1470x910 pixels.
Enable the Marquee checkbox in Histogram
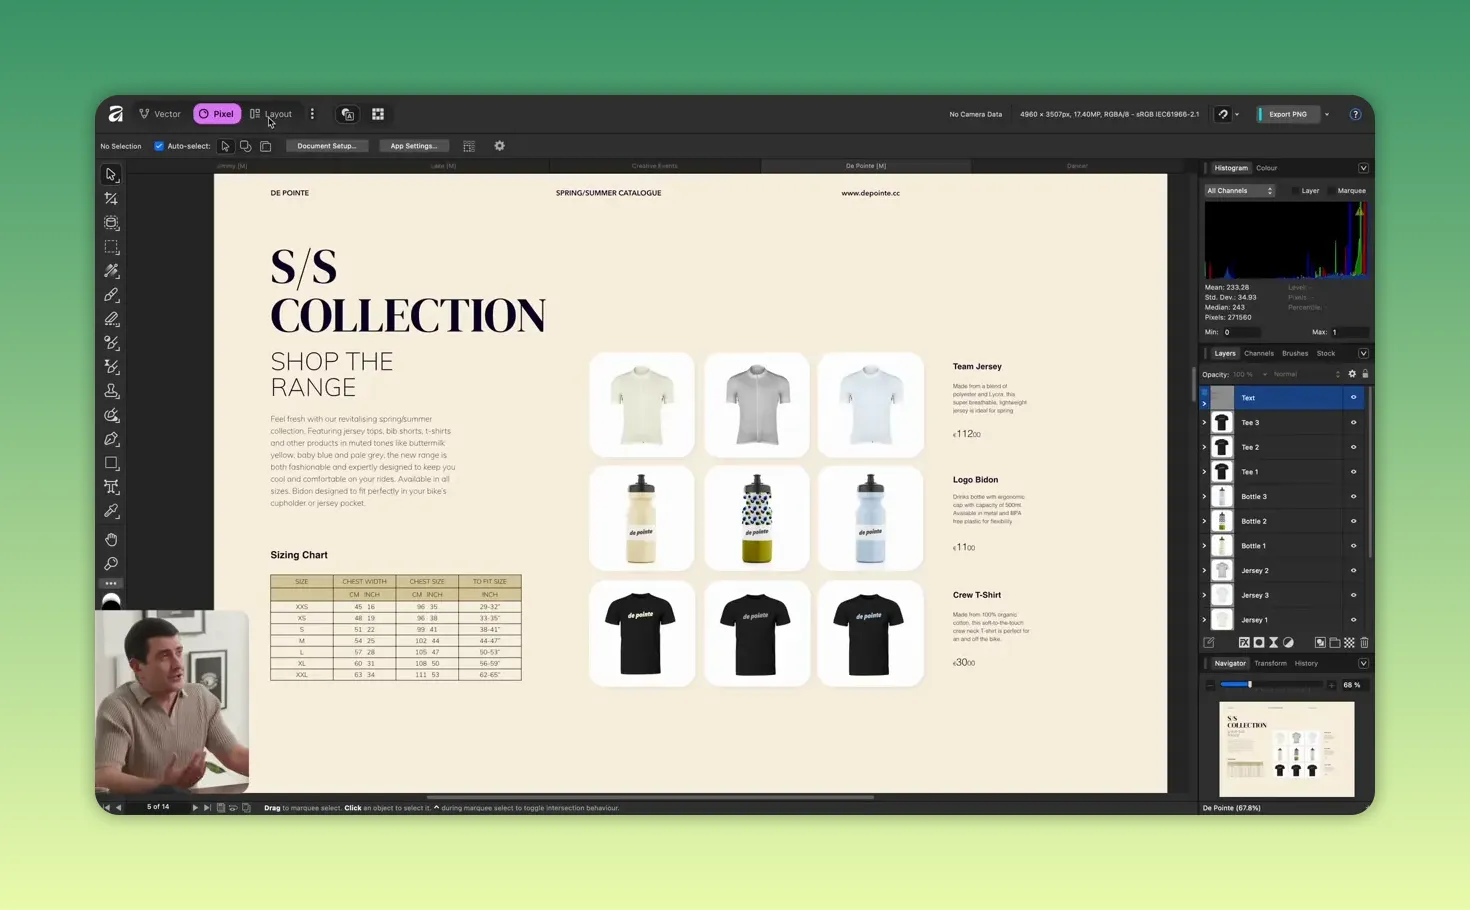coord(1331,191)
